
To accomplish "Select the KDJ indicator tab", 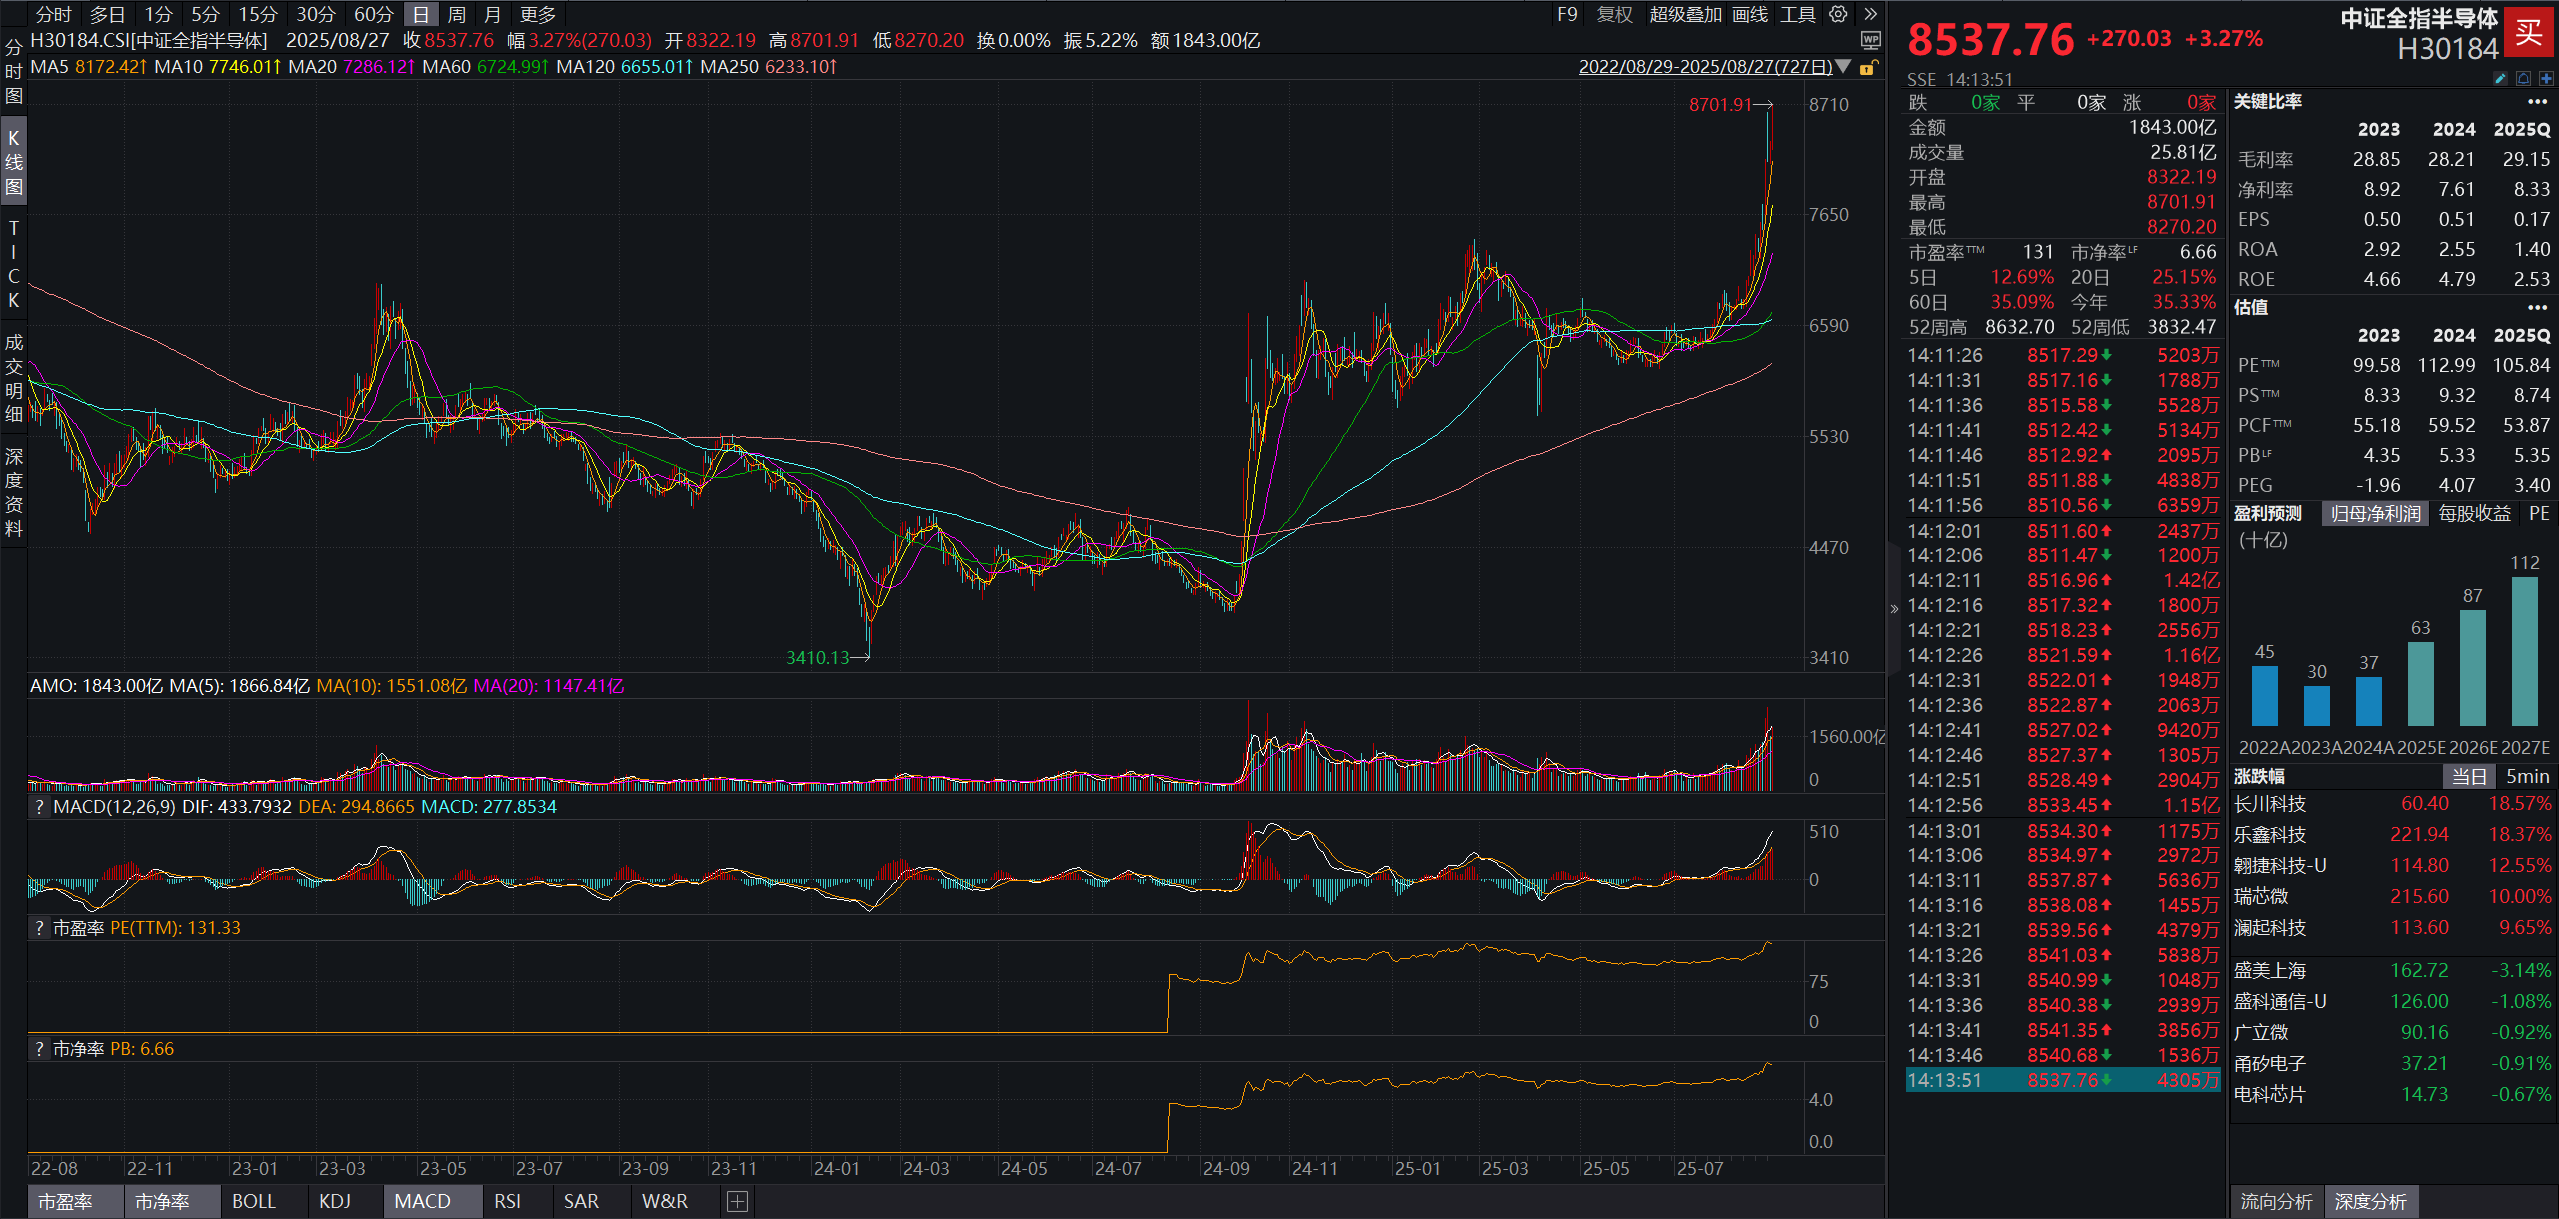I will [335, 1201].
